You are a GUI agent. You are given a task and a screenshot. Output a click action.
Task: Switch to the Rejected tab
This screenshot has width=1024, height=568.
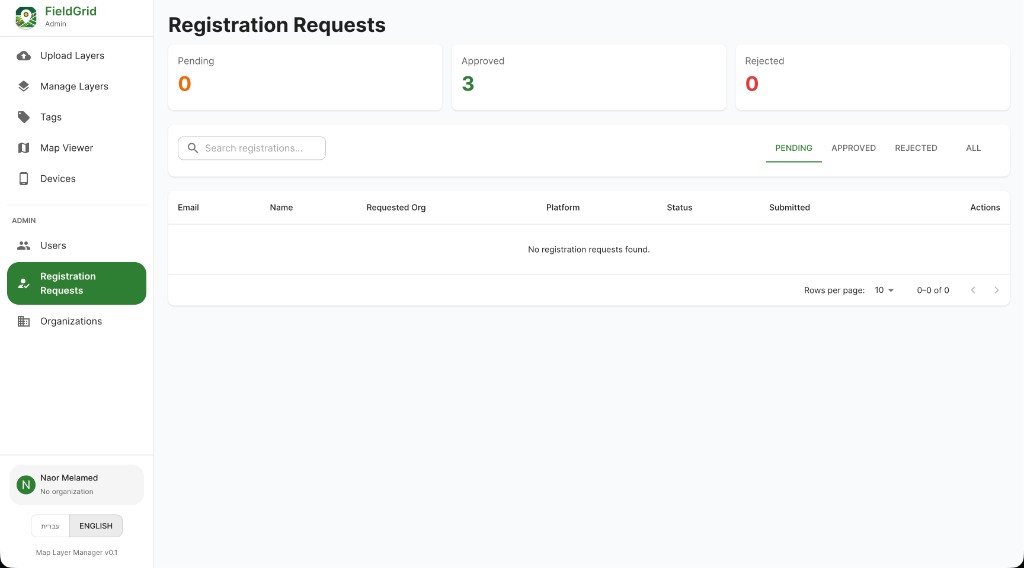[916, 148]
